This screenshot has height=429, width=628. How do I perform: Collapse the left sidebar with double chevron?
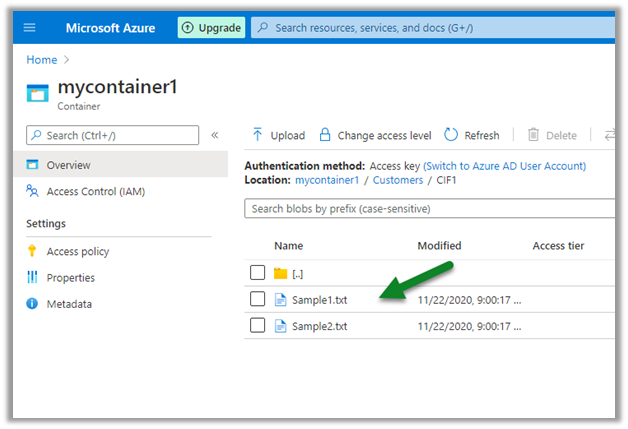[214, 135]
